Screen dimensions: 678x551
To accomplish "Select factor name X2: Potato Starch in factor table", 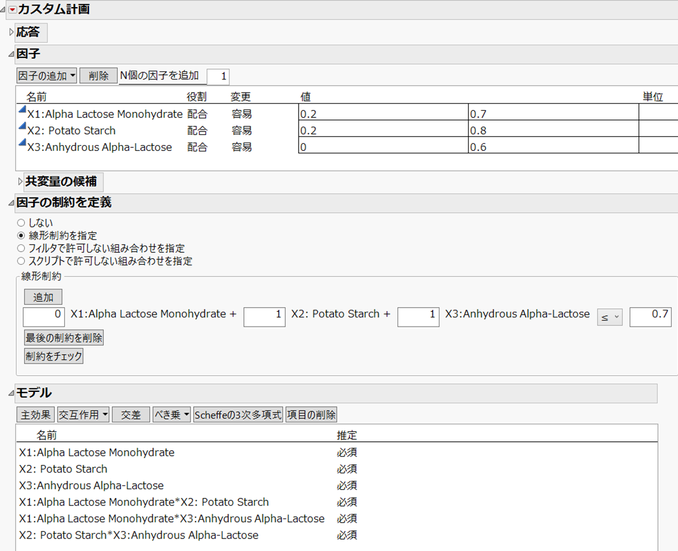I will coord(71,131).
